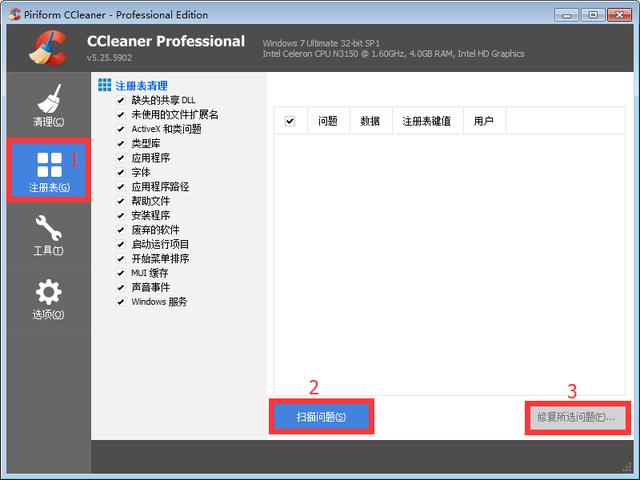This screenshot has width=640, height=480.
Task: Click the resize grip at window corner
Action: click(x=626, y=468)
